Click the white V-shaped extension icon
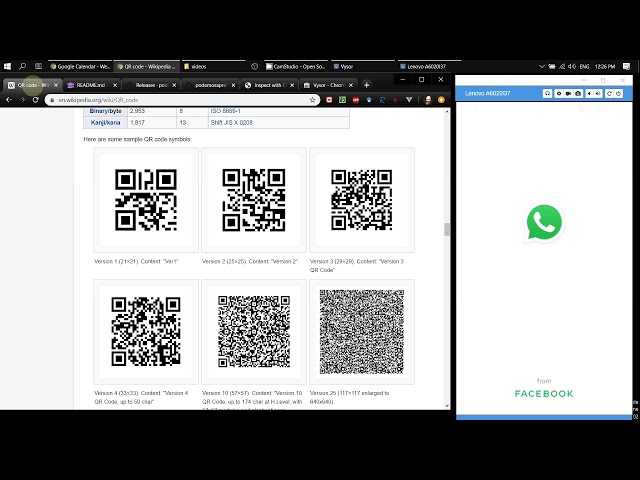This screenshot has width=640, height=480. pyautogui.click(x=409, y=100)
